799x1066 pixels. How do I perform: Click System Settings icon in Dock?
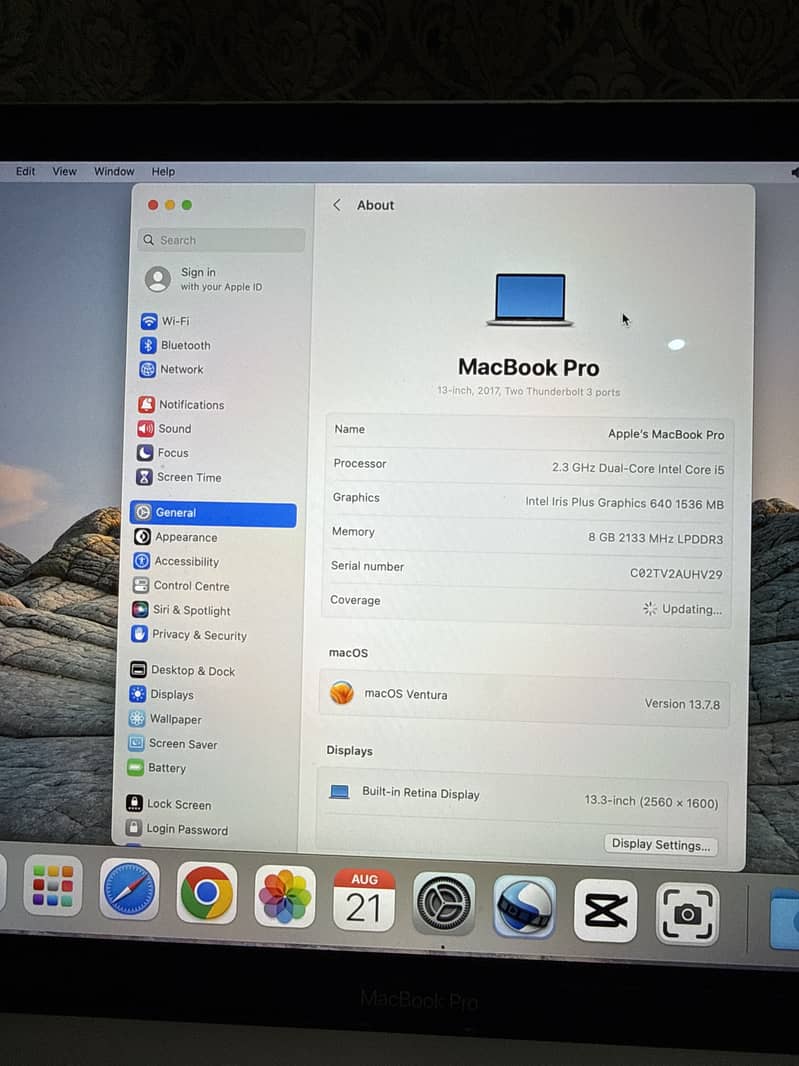coord(443,904)
